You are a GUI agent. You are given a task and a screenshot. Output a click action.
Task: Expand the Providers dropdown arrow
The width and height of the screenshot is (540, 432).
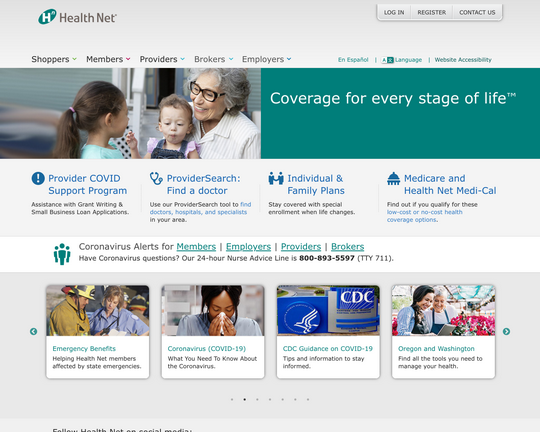[183, 59]
